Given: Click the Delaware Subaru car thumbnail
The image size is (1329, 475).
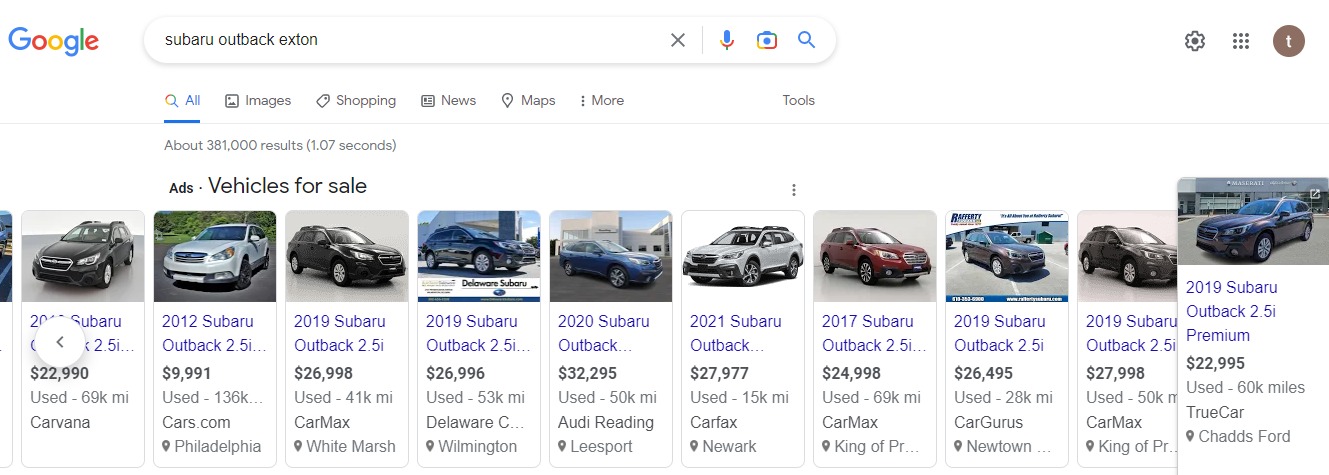Looking at the screenshot, I should (x=479, y=256).
